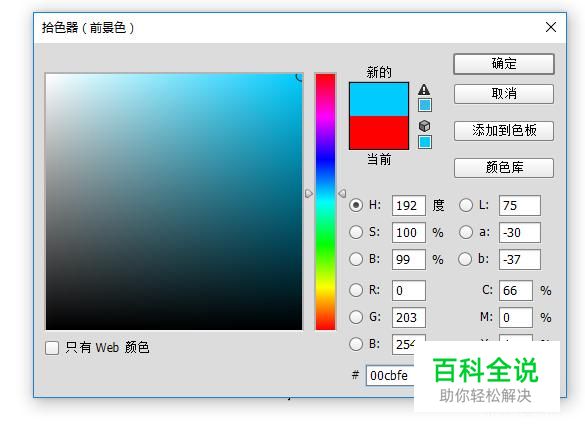Click the current color preview (red)
This screenshot has width=585, height=437.
click(x=379, y=132)
